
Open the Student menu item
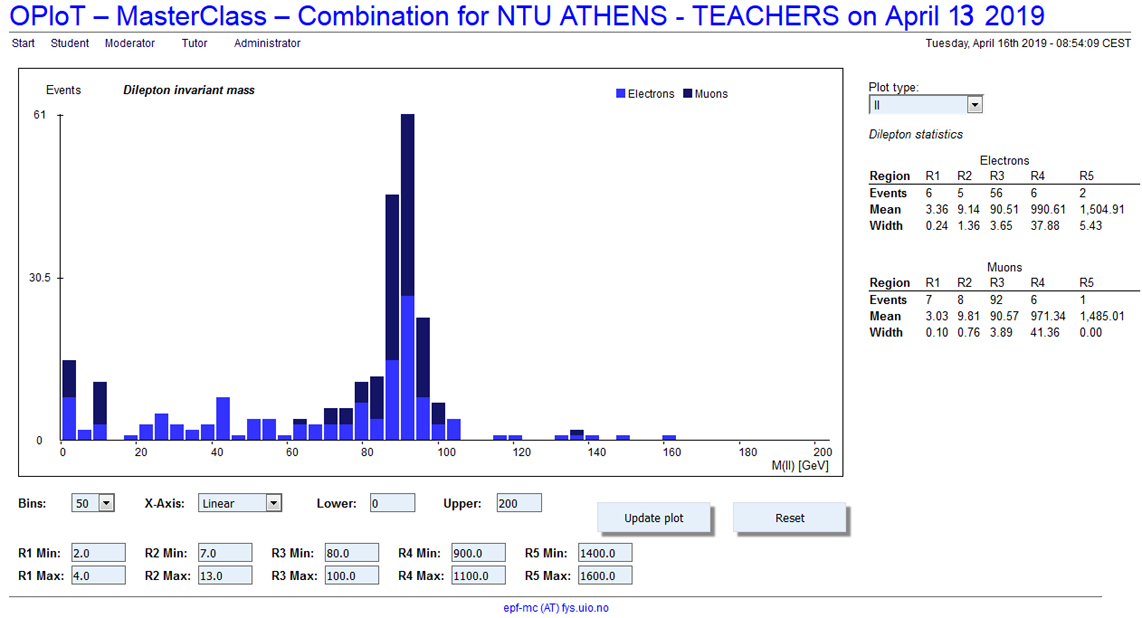click(70, 44)
